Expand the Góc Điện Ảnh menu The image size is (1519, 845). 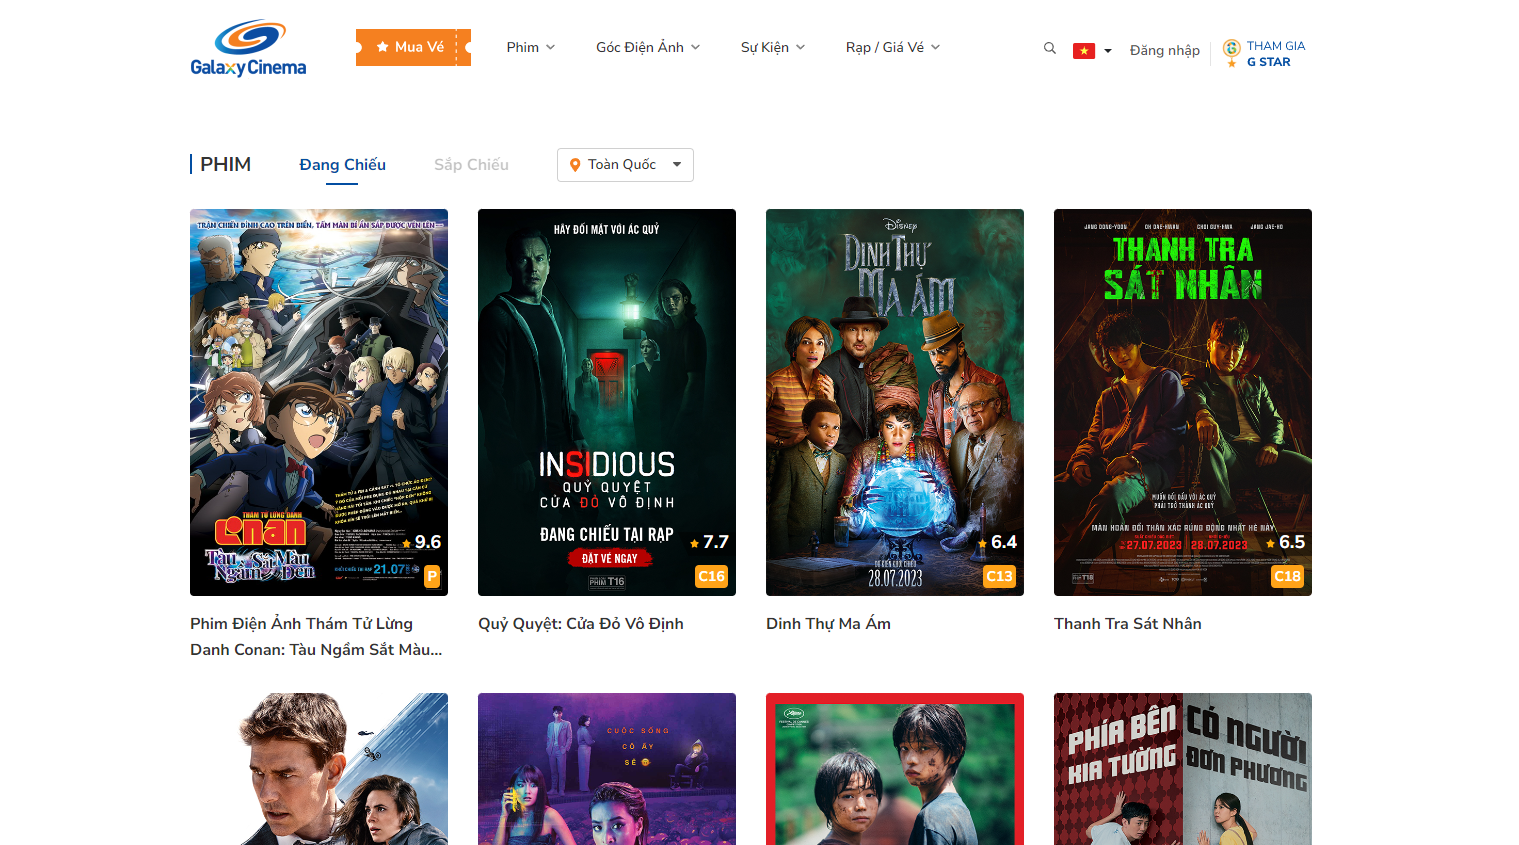coord(647,47)
